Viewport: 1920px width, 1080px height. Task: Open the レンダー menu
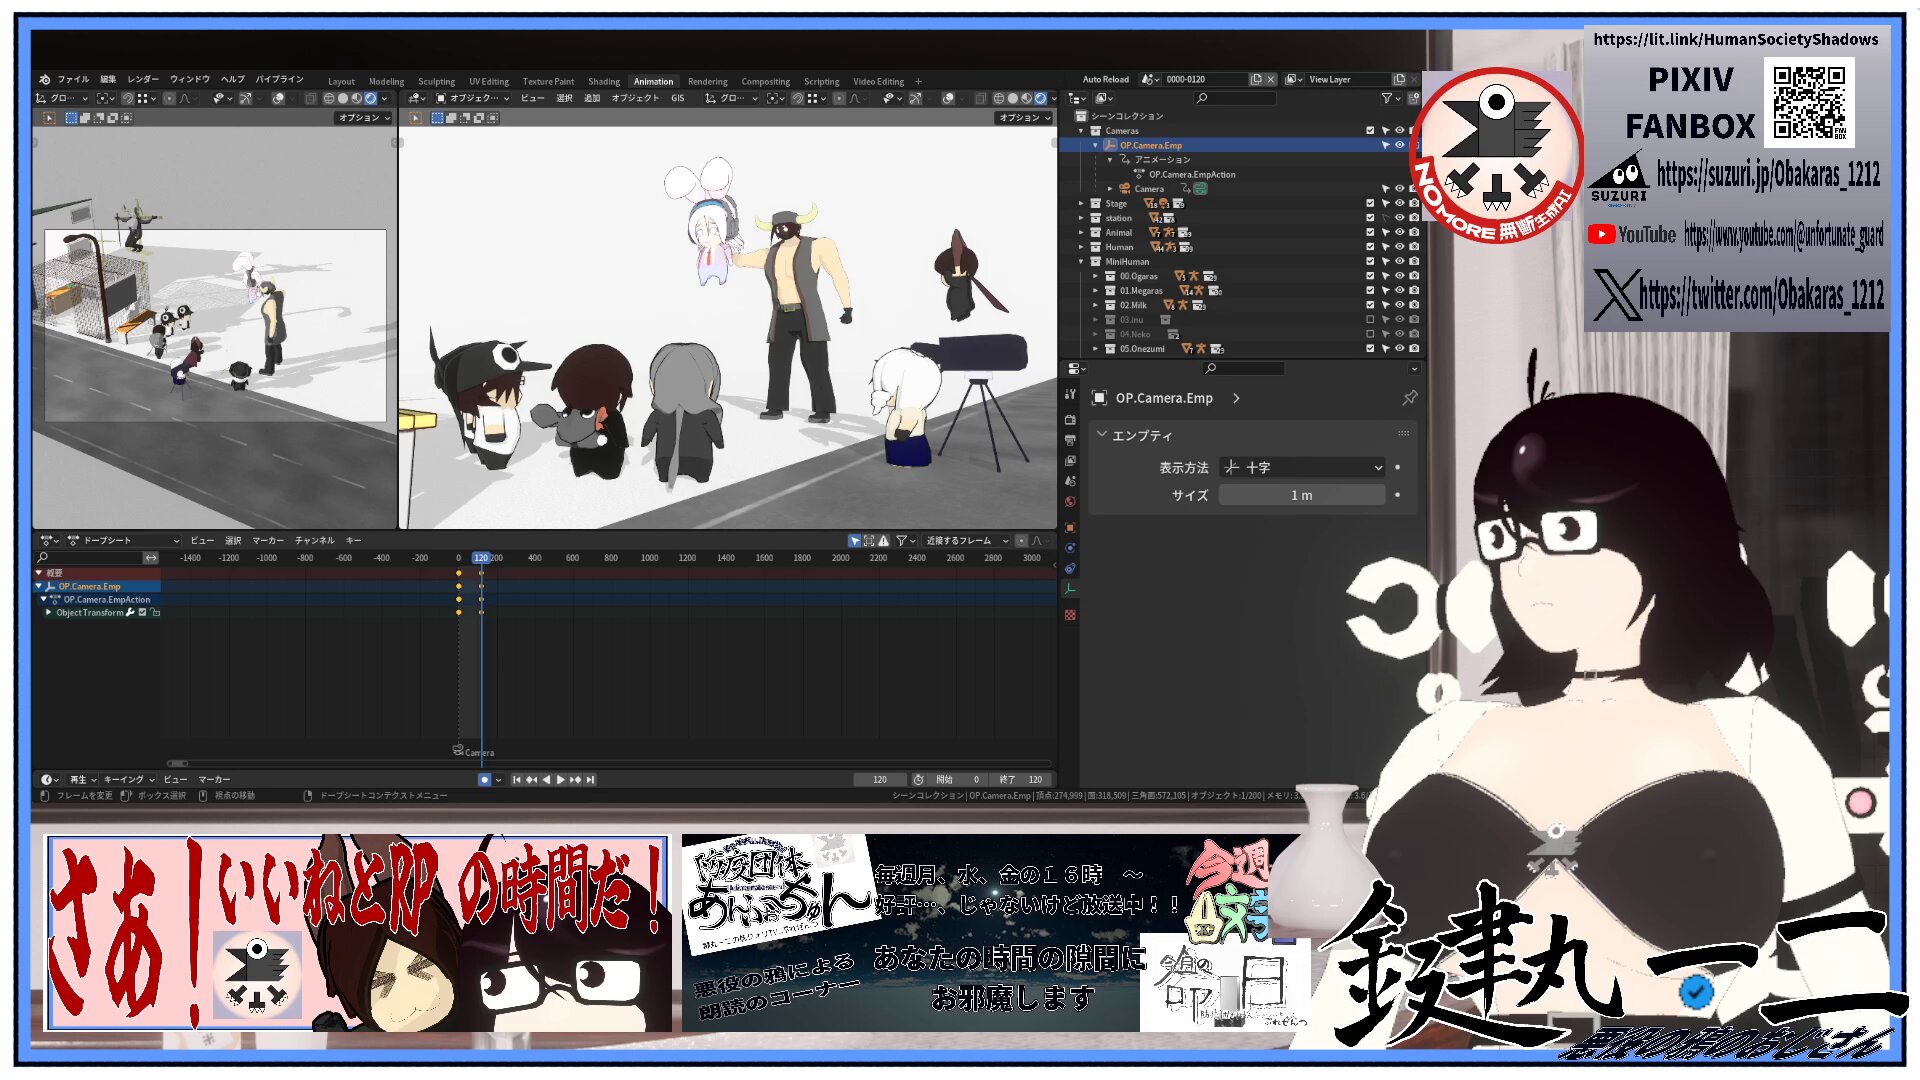(143, 79)
